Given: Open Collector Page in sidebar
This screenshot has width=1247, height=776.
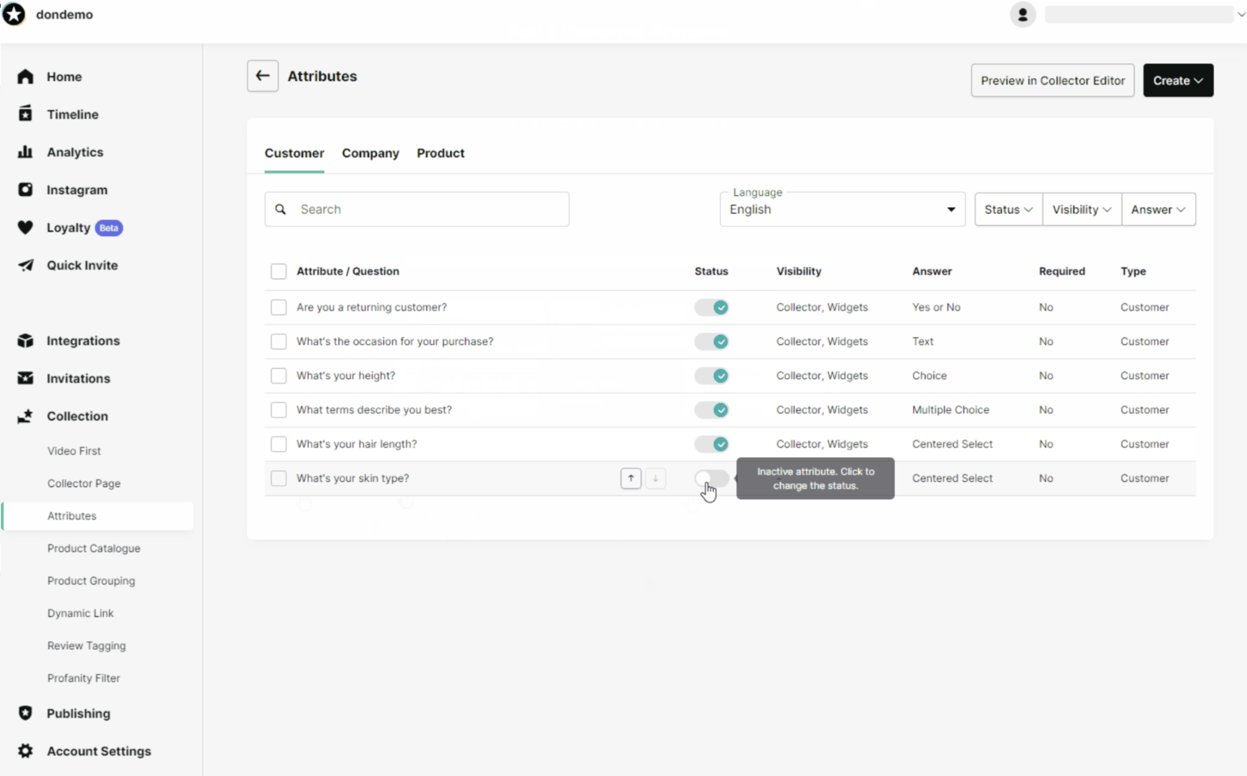Looking at the screenshot, I should pos(84,483).
